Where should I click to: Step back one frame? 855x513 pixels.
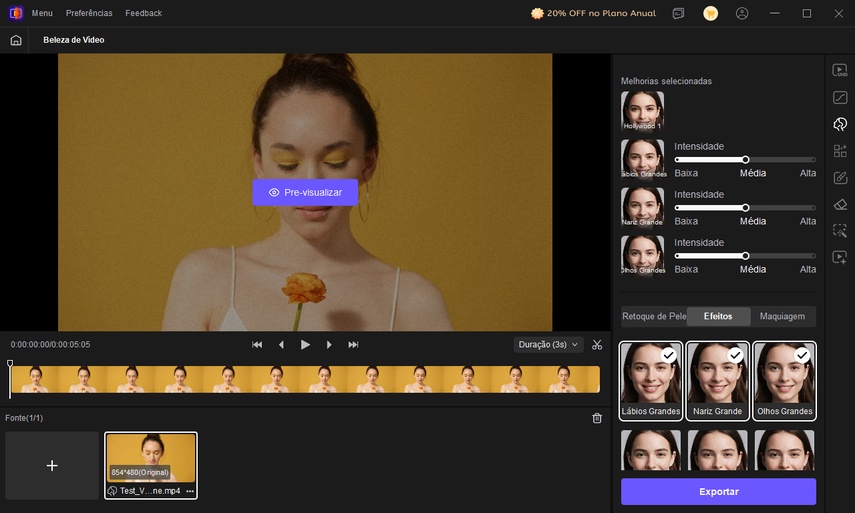pos(281,345)
